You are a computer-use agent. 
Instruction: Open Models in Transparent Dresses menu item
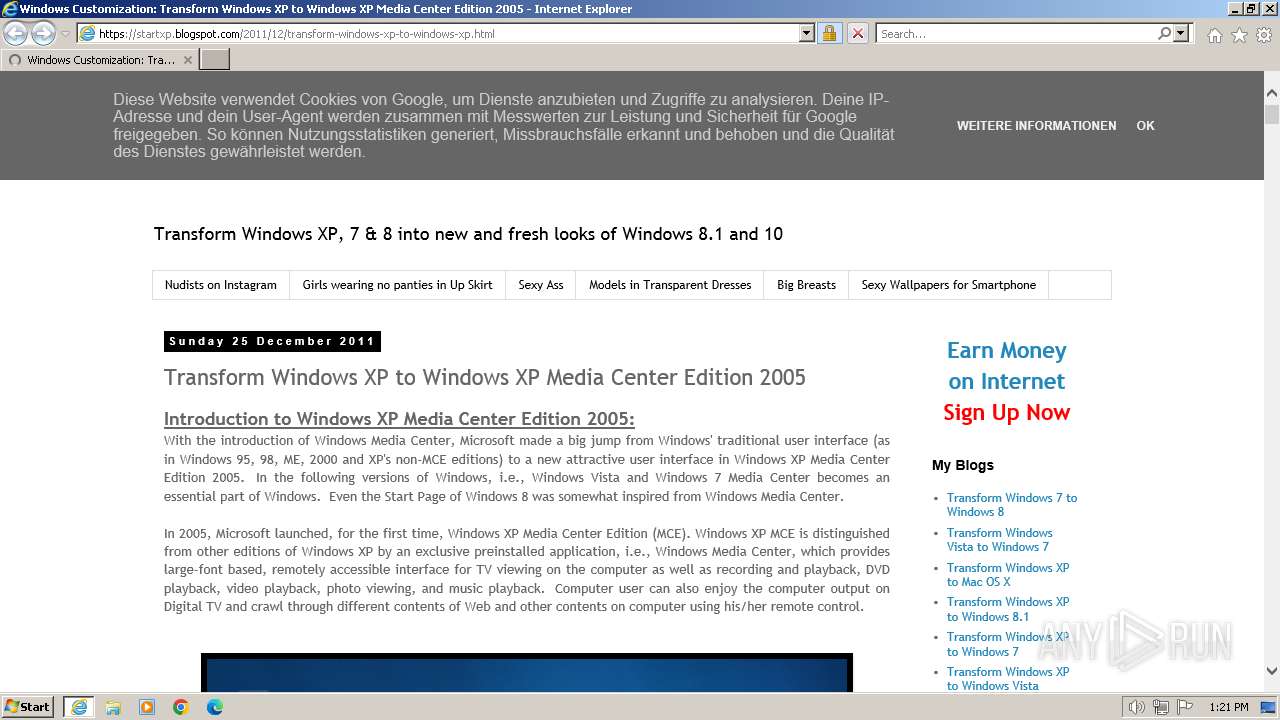670,285
